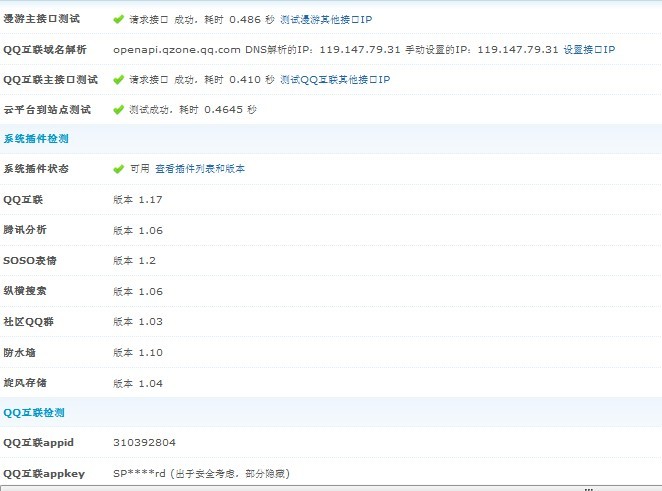Click version value 版本 1.03

138,322
